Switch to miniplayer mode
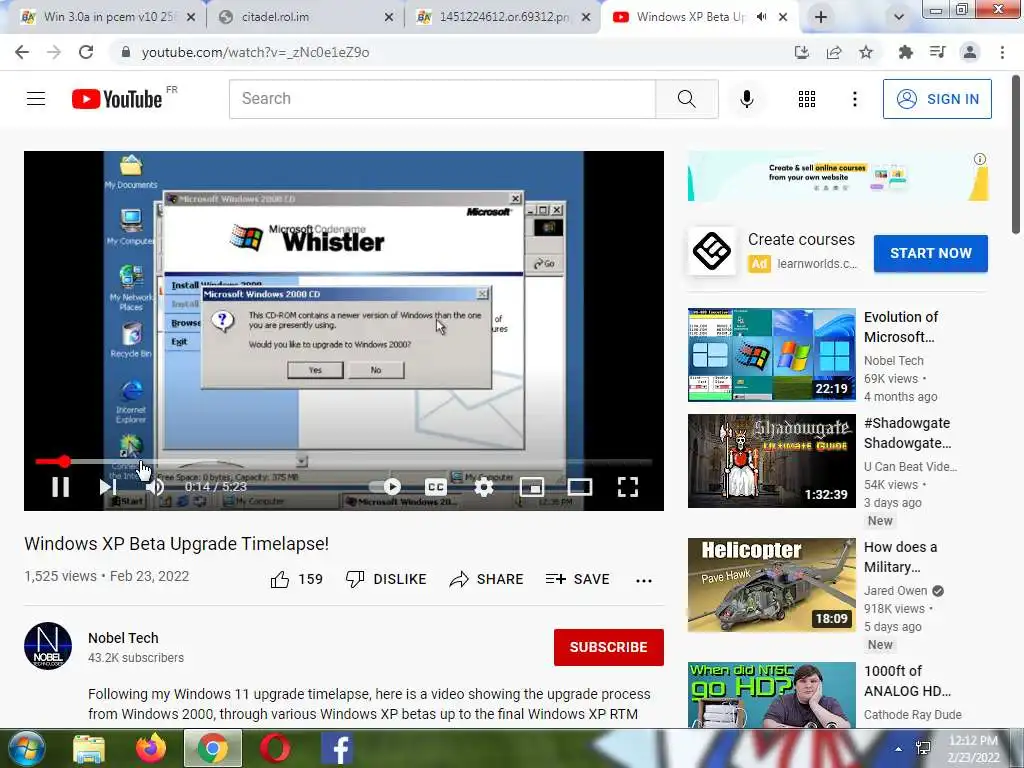Viewport: 1024px width, 768px height. click(x=532, y=487)
